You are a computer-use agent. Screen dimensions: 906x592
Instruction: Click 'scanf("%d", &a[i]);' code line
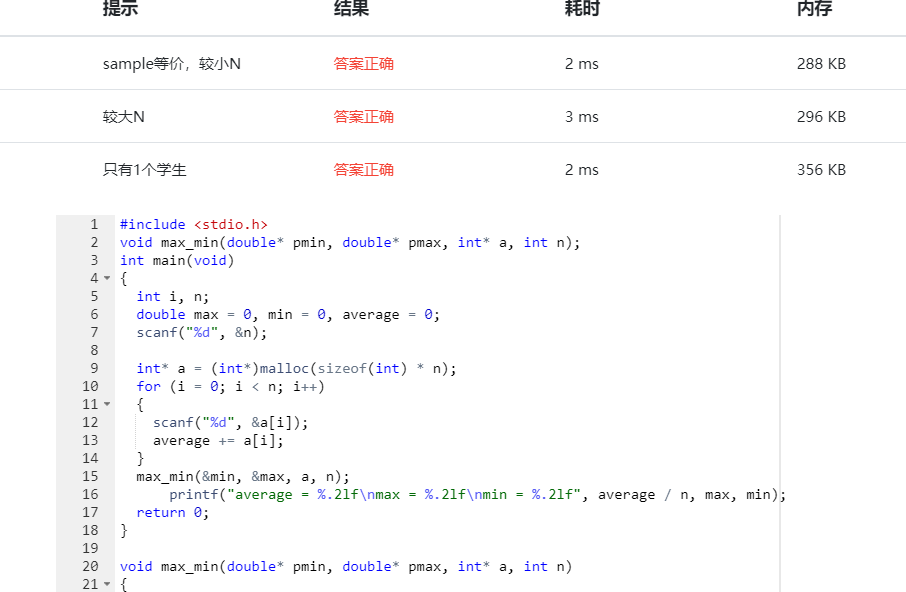click(231, 423)
